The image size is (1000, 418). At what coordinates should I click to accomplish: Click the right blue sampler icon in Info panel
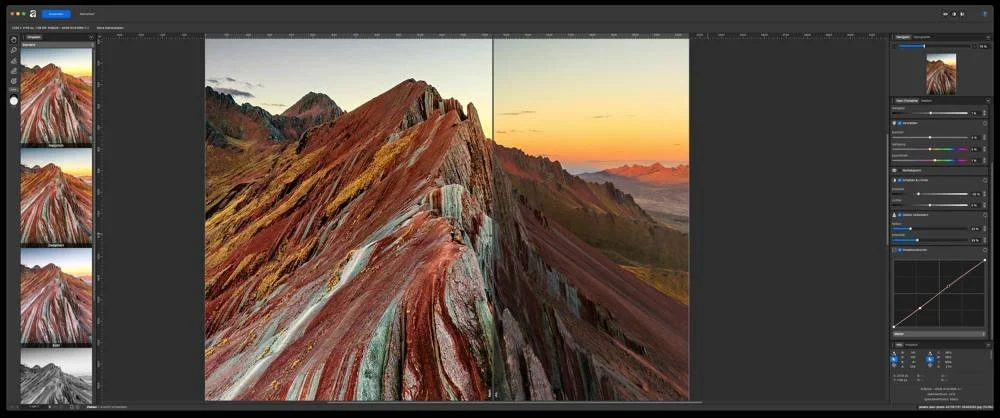pos(930,360)
